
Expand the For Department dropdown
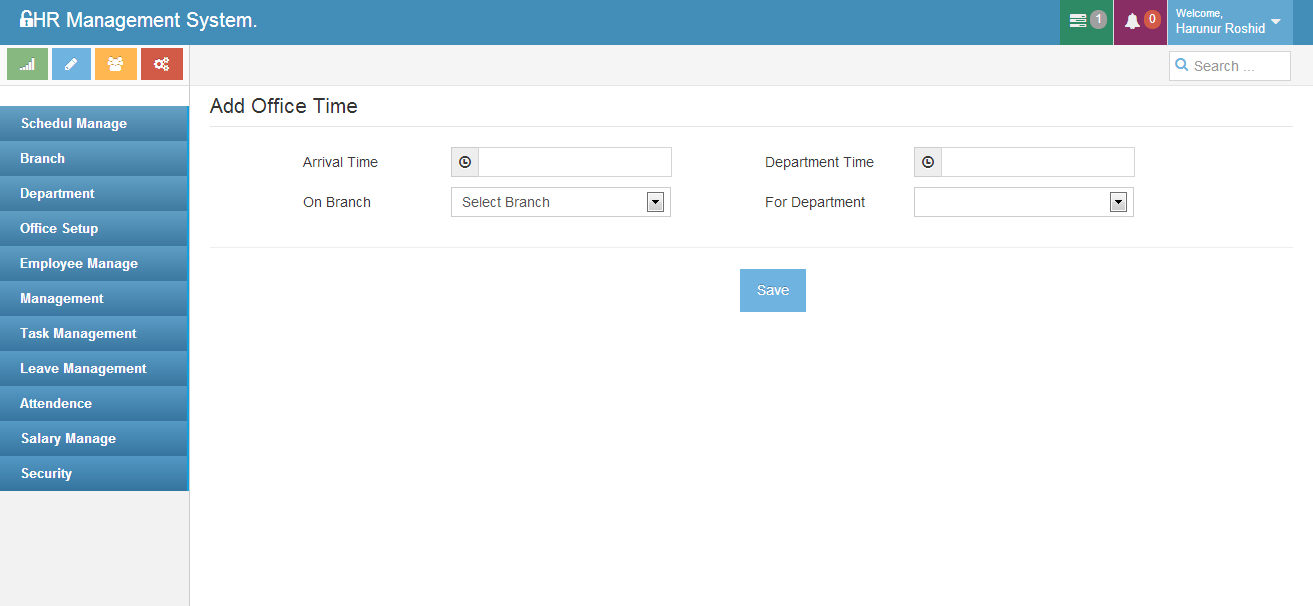1023,202
